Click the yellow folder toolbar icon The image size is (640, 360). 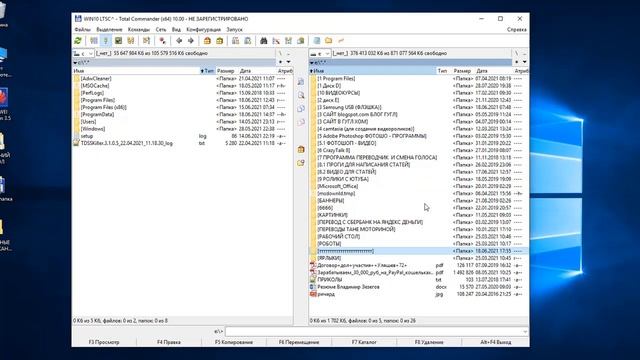329,41
